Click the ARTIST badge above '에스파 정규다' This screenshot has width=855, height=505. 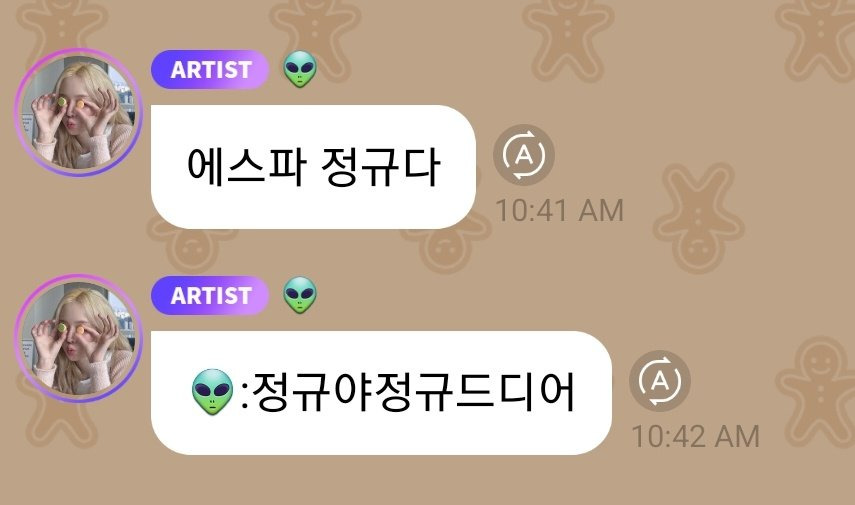tap(210, 69)
